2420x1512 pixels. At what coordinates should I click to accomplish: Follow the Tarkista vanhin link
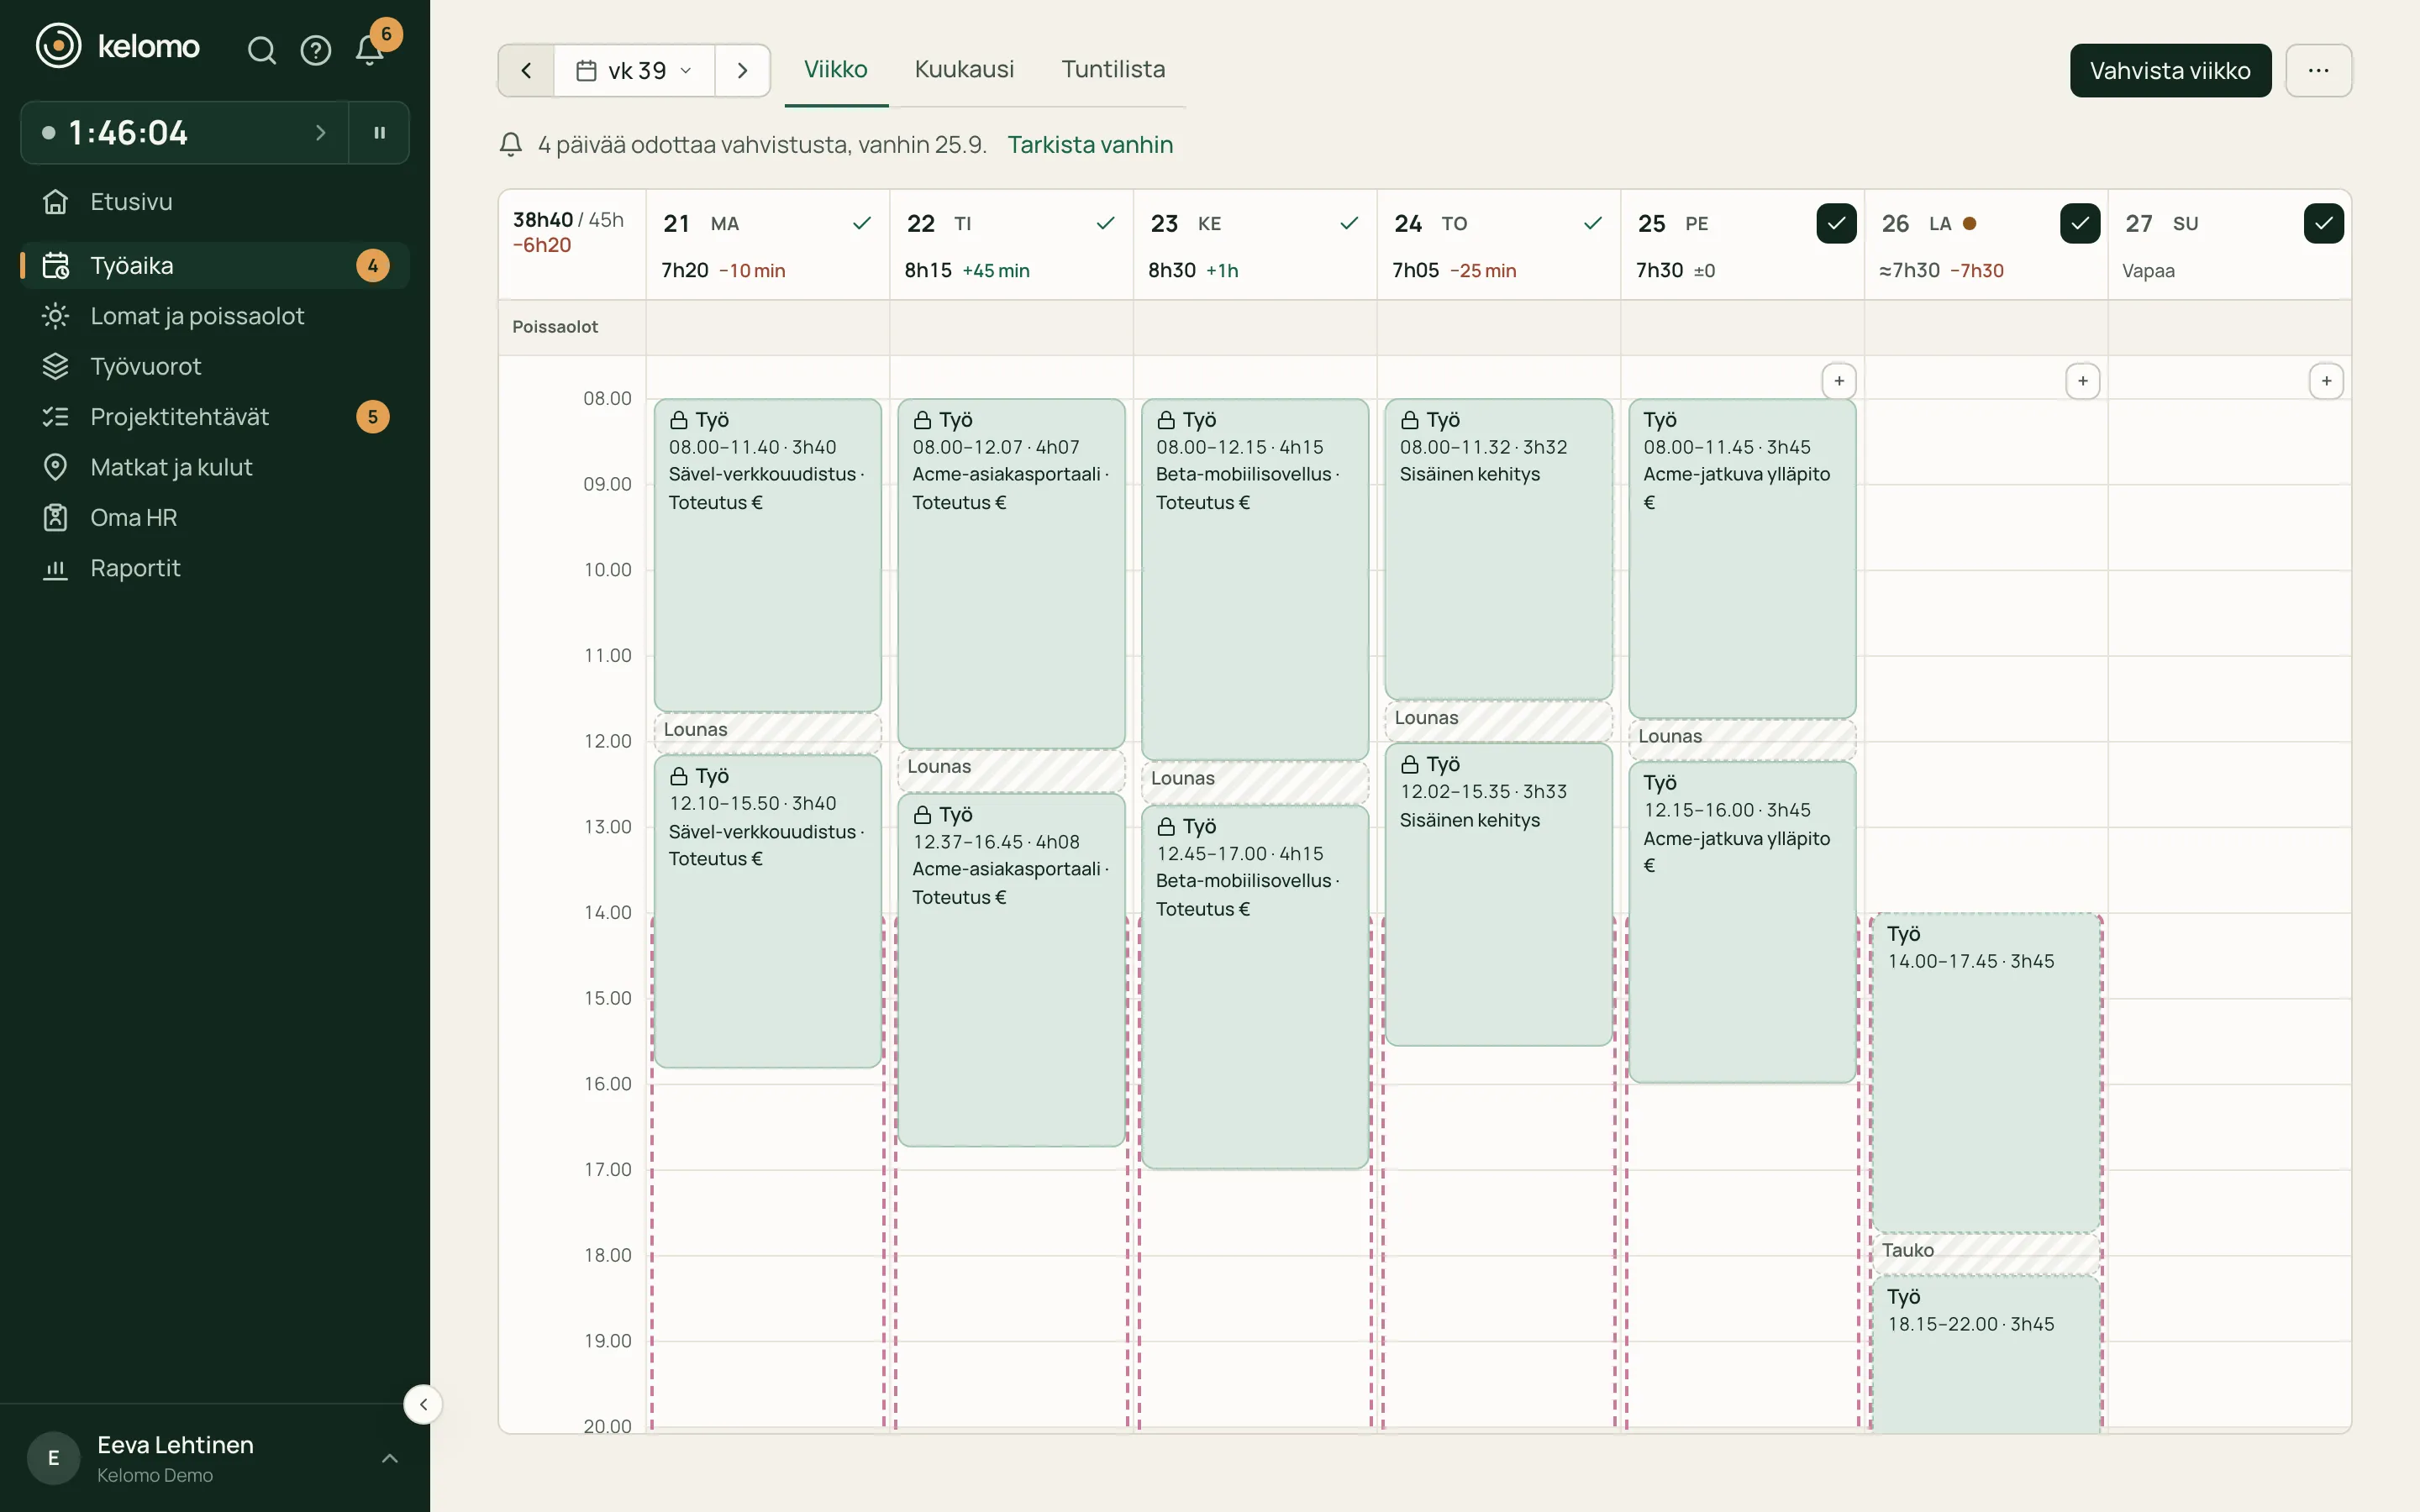click(1090, 145)
